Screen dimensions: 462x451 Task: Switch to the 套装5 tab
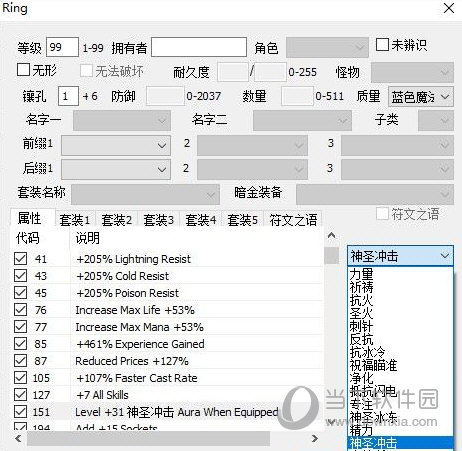242,220
